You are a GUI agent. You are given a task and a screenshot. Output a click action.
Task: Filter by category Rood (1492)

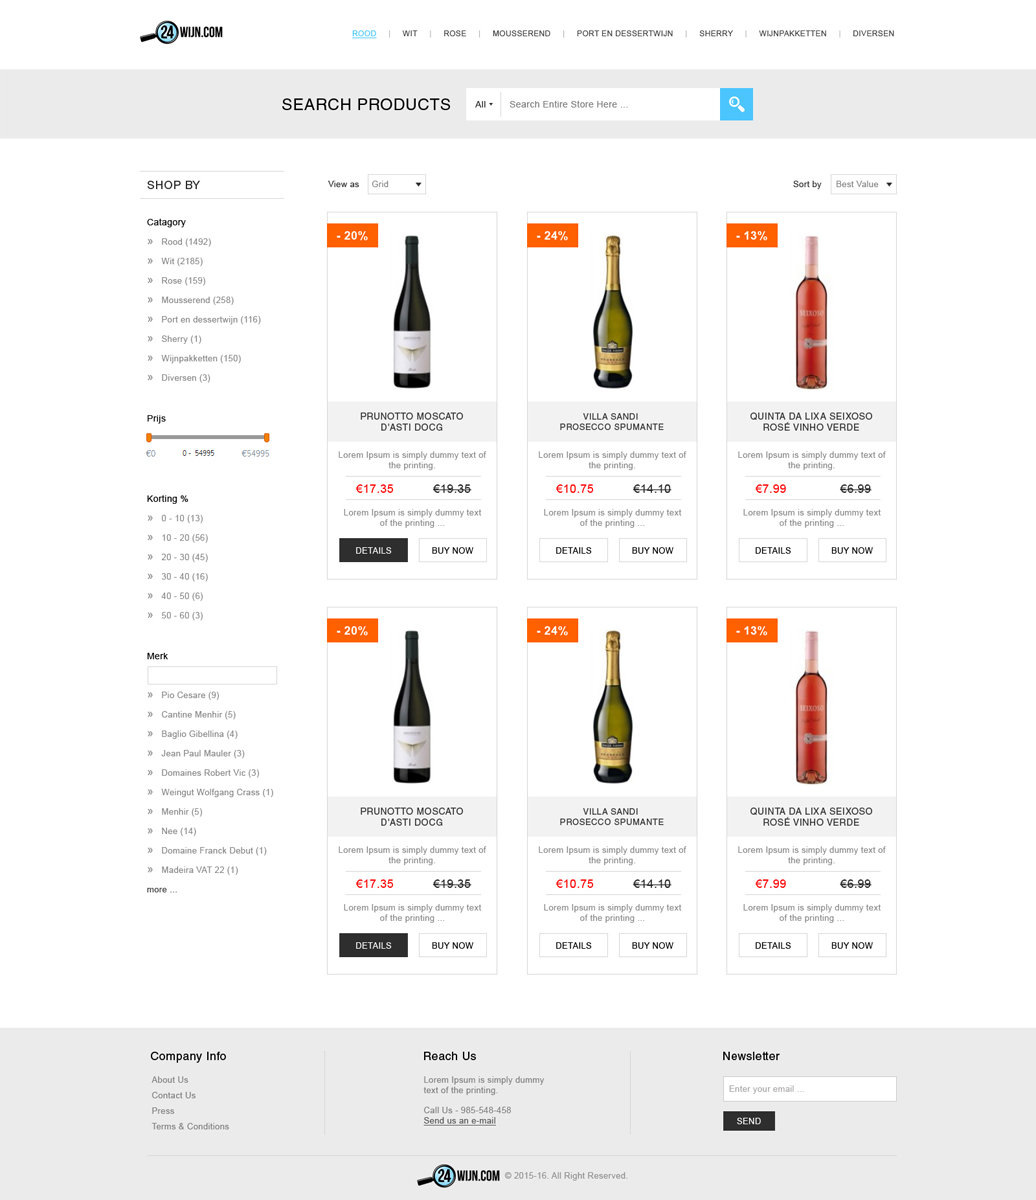click(186, 242)
